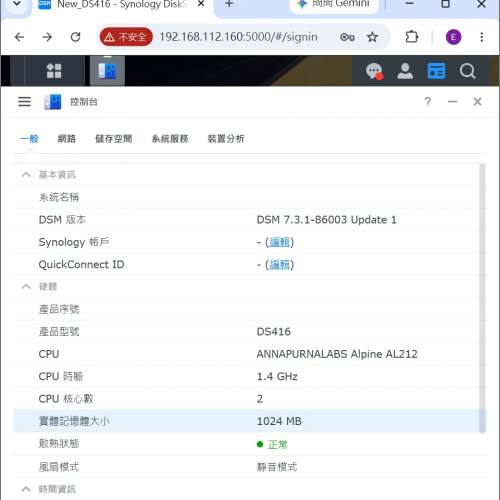The width and height of the screenshot is (500, 500).
Task: Click the 正常 thermal status value
Action: pos(277,444)
